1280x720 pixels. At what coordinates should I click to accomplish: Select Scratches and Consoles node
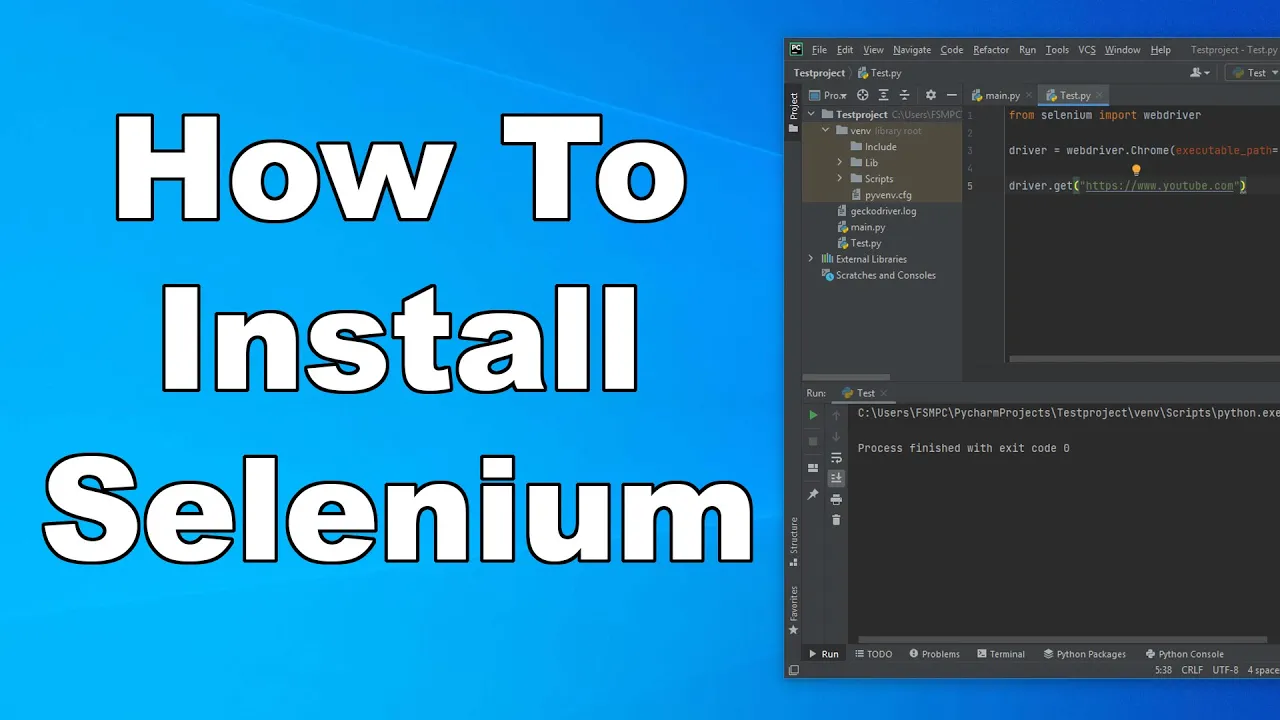878,275
